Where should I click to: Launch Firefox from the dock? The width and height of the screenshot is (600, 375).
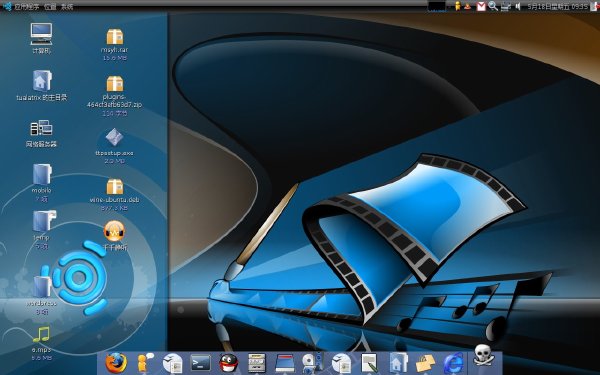point(116,363)
